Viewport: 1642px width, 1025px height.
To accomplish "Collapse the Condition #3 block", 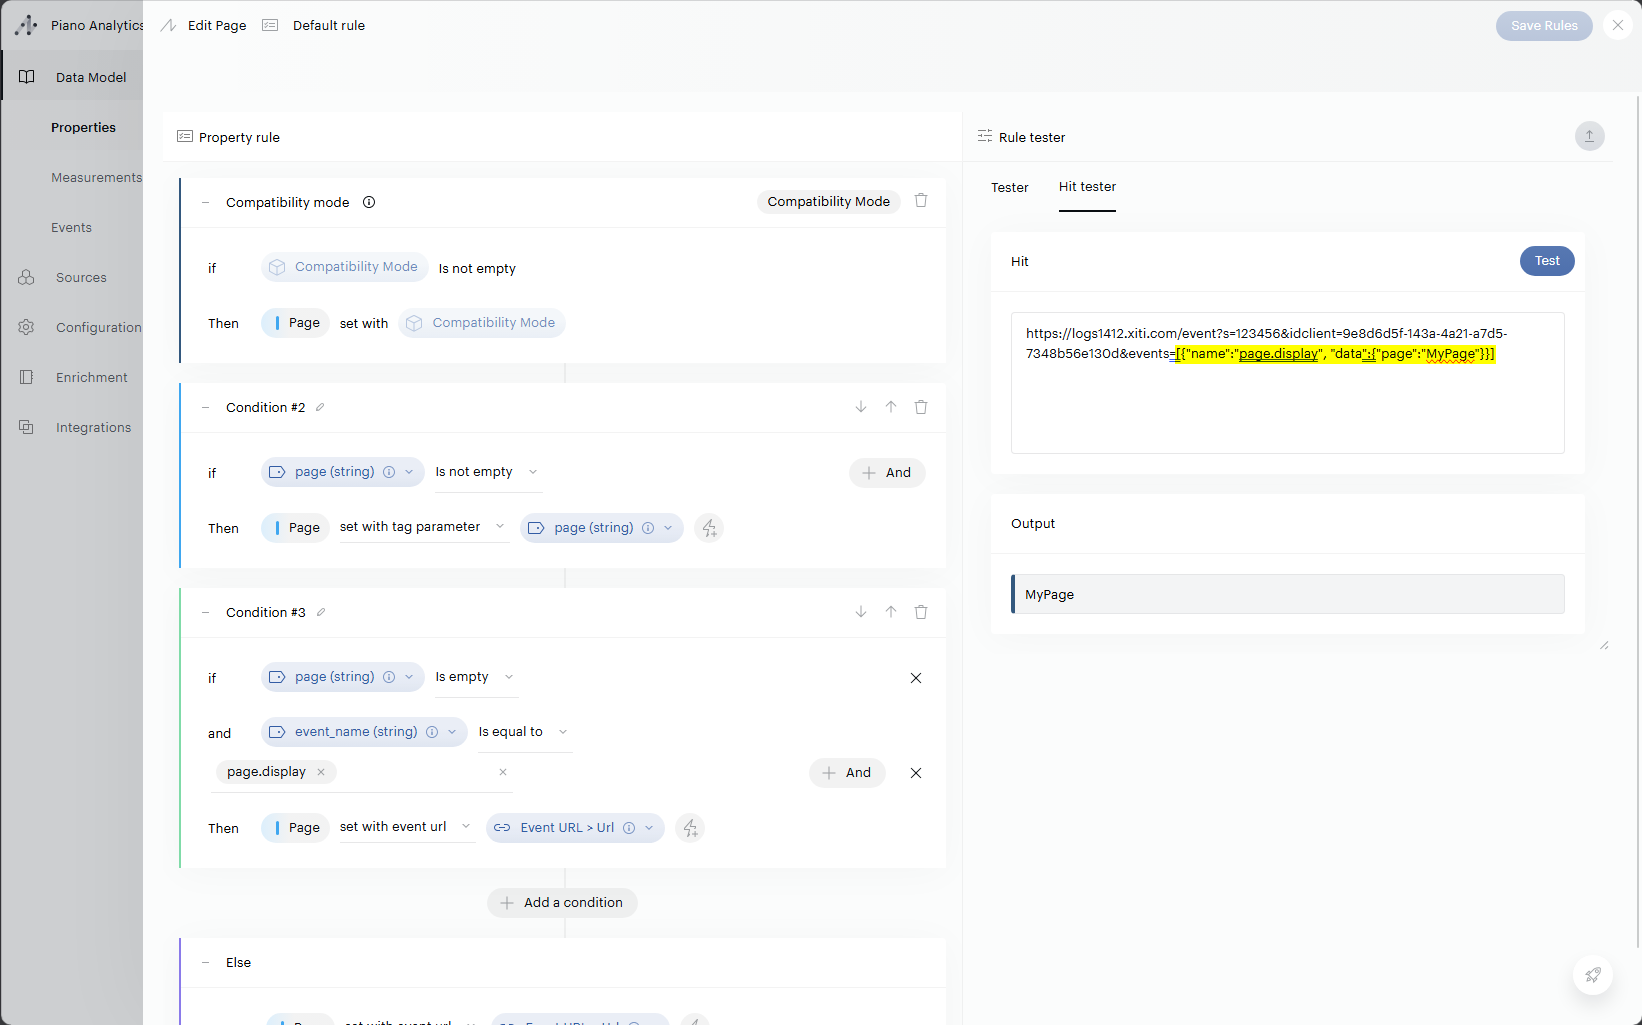I will click(206, 612).
